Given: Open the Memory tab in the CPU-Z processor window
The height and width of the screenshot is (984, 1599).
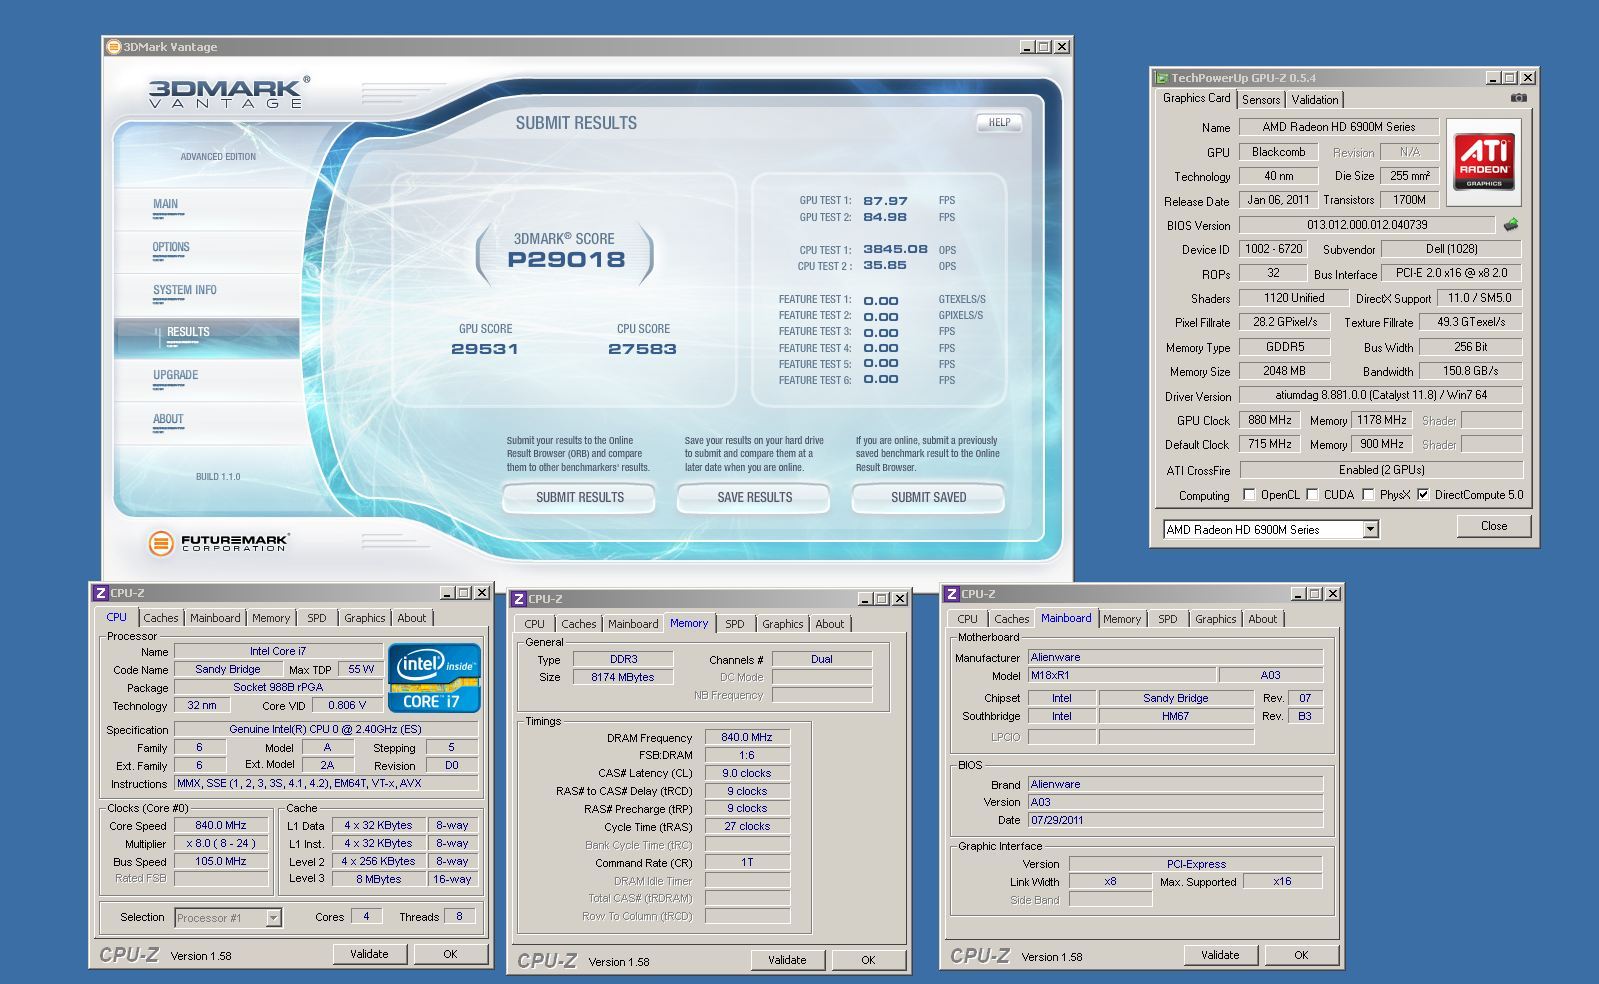Looking at the screenshot, I should click(271, 618).
